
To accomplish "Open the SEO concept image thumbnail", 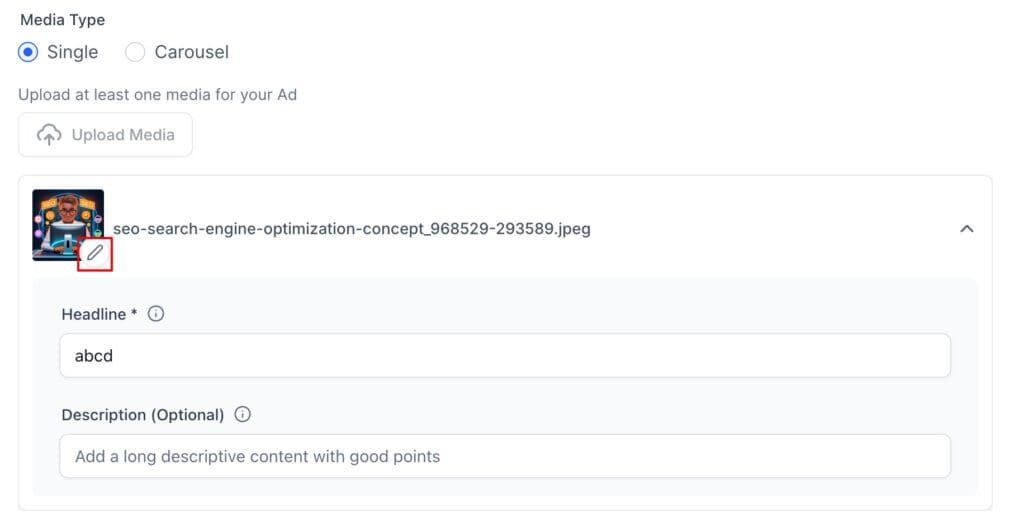I will (68, 225).
